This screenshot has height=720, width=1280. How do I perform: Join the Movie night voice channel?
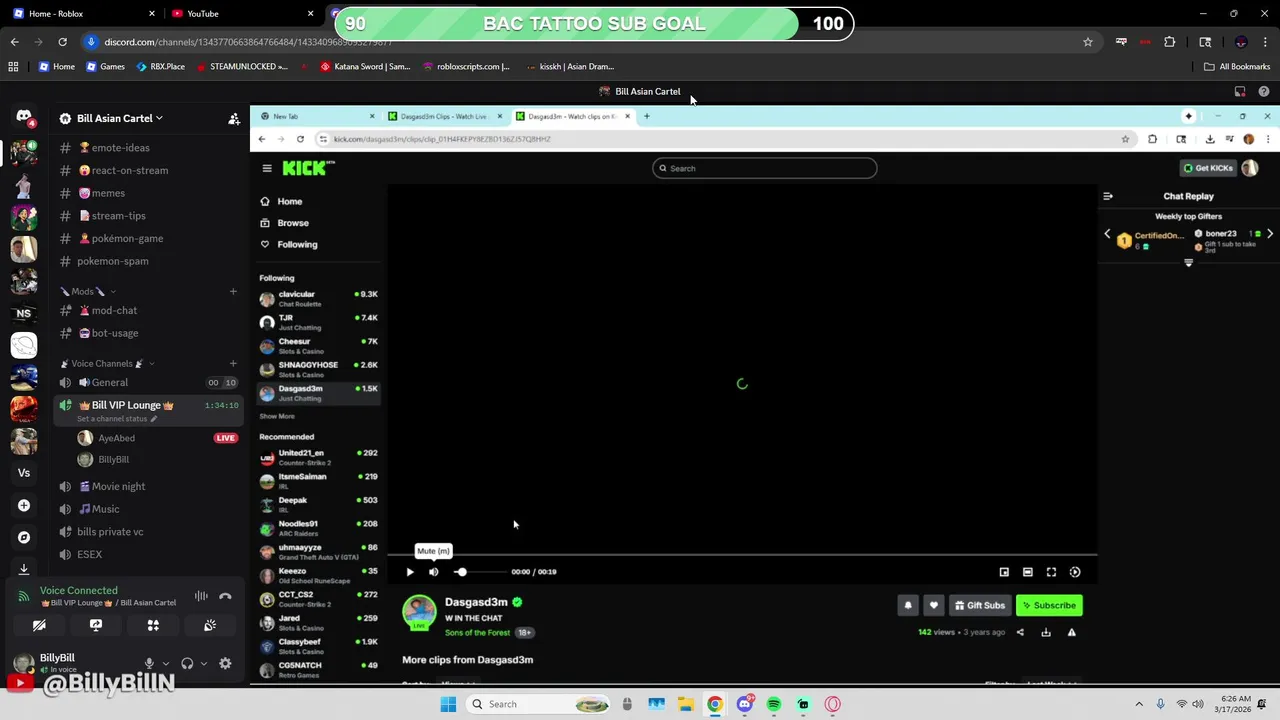[x=148, y=486]
